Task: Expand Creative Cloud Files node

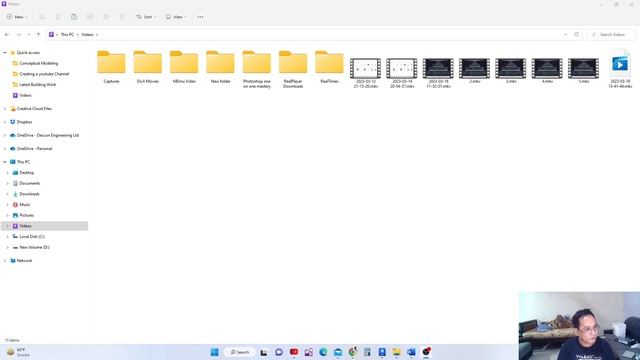Action: tap(5, 109)
